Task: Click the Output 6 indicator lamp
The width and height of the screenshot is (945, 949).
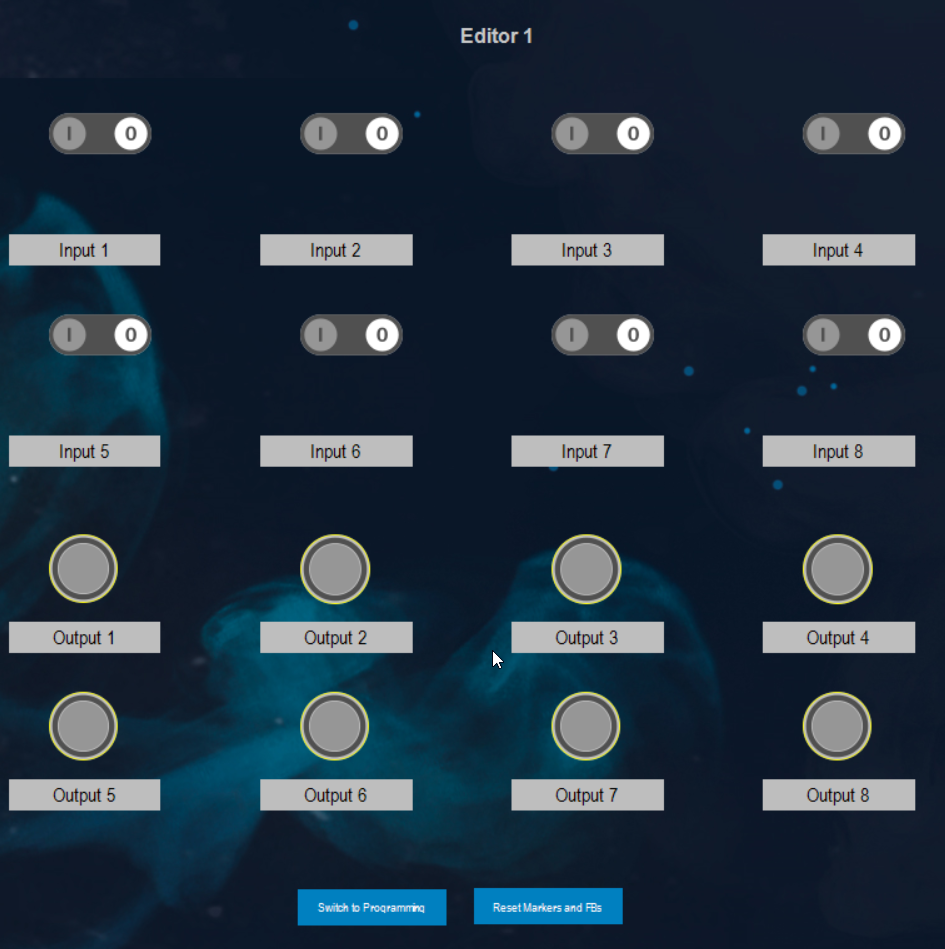Action: click(335, 726)
